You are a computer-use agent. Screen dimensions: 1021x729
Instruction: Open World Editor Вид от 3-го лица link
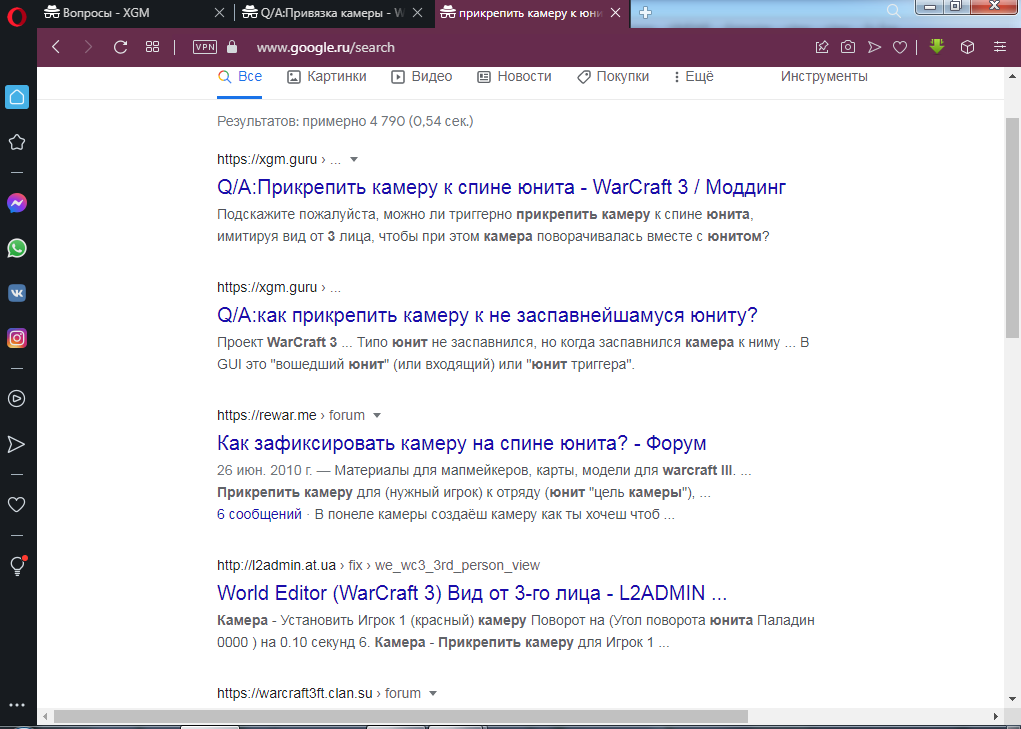click(x=472, y=593)
